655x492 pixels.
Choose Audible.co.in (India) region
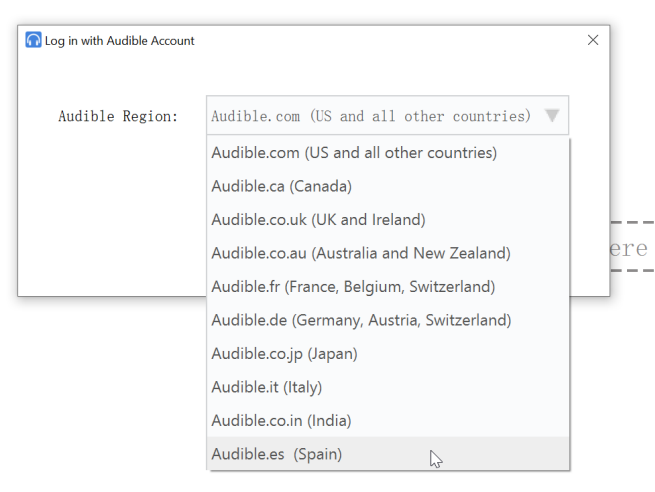[388, 420]
